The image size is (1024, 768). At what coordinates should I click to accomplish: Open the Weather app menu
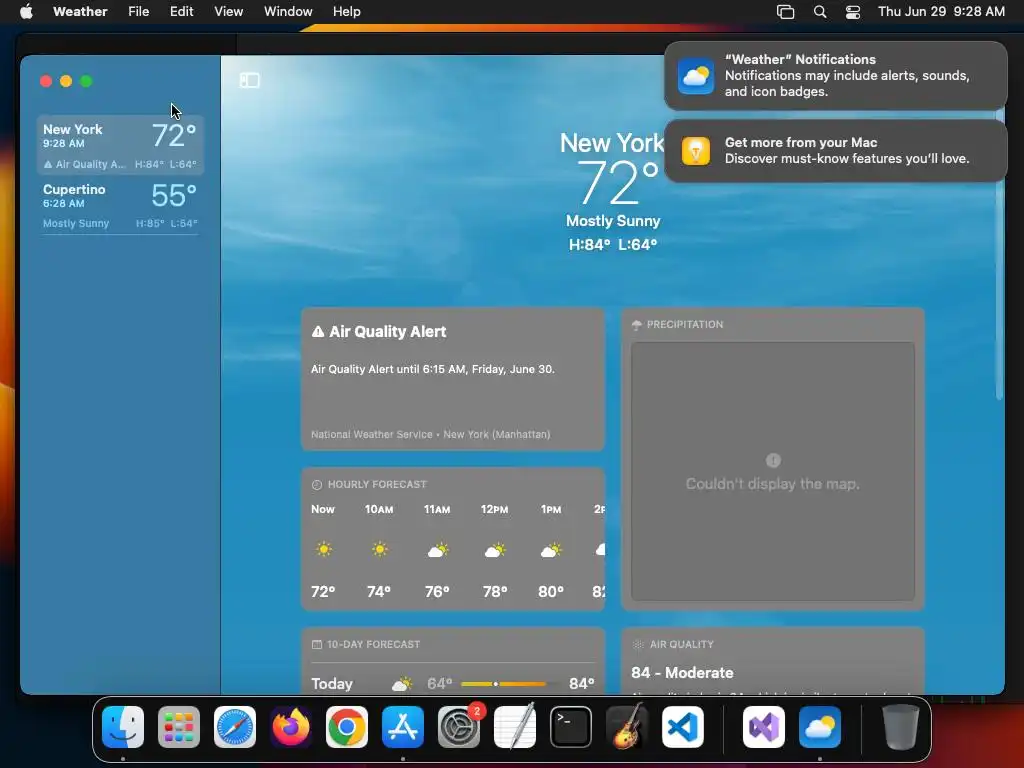click(80, 11)
